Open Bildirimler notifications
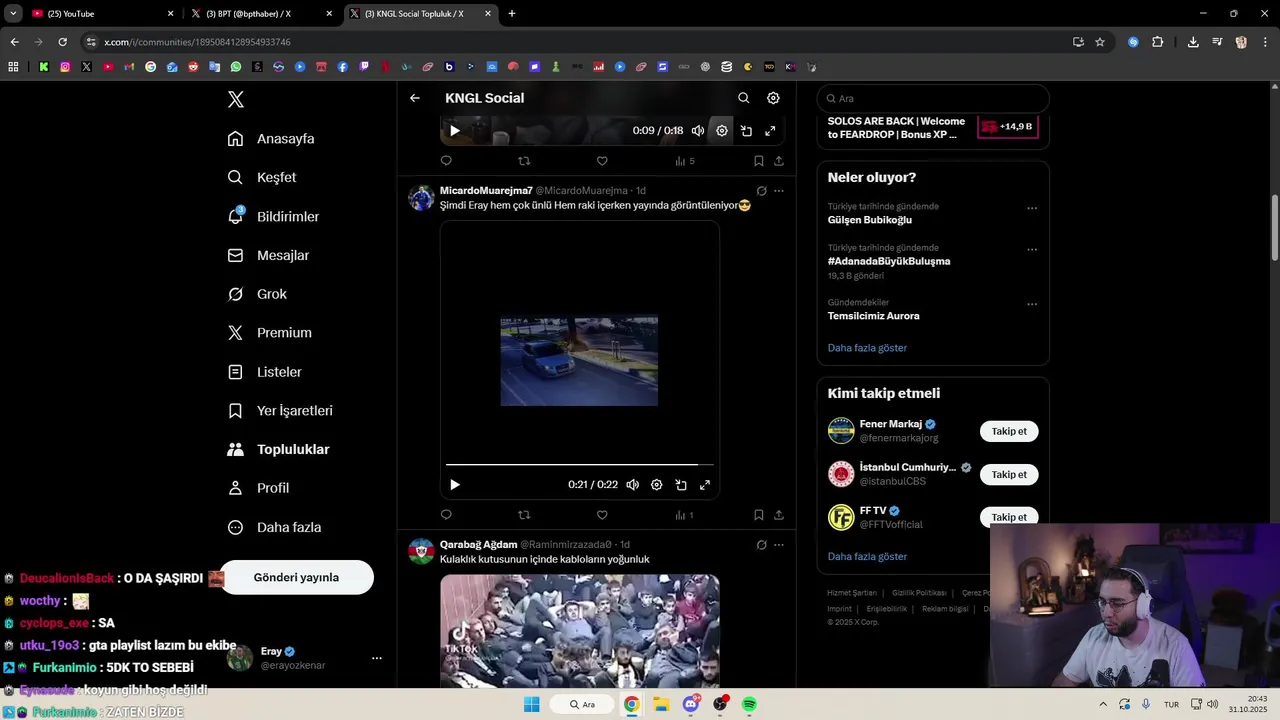1280x720 pixels. 273,216
